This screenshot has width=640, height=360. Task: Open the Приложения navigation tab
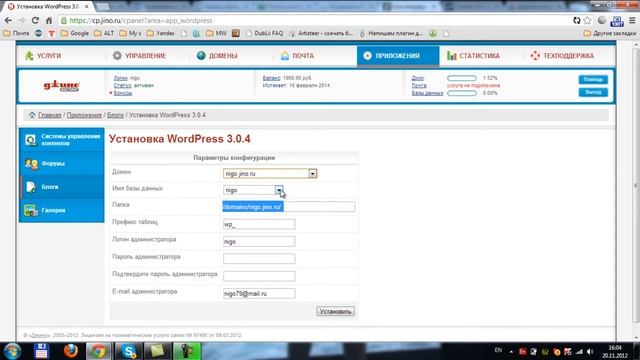point(398,56)
